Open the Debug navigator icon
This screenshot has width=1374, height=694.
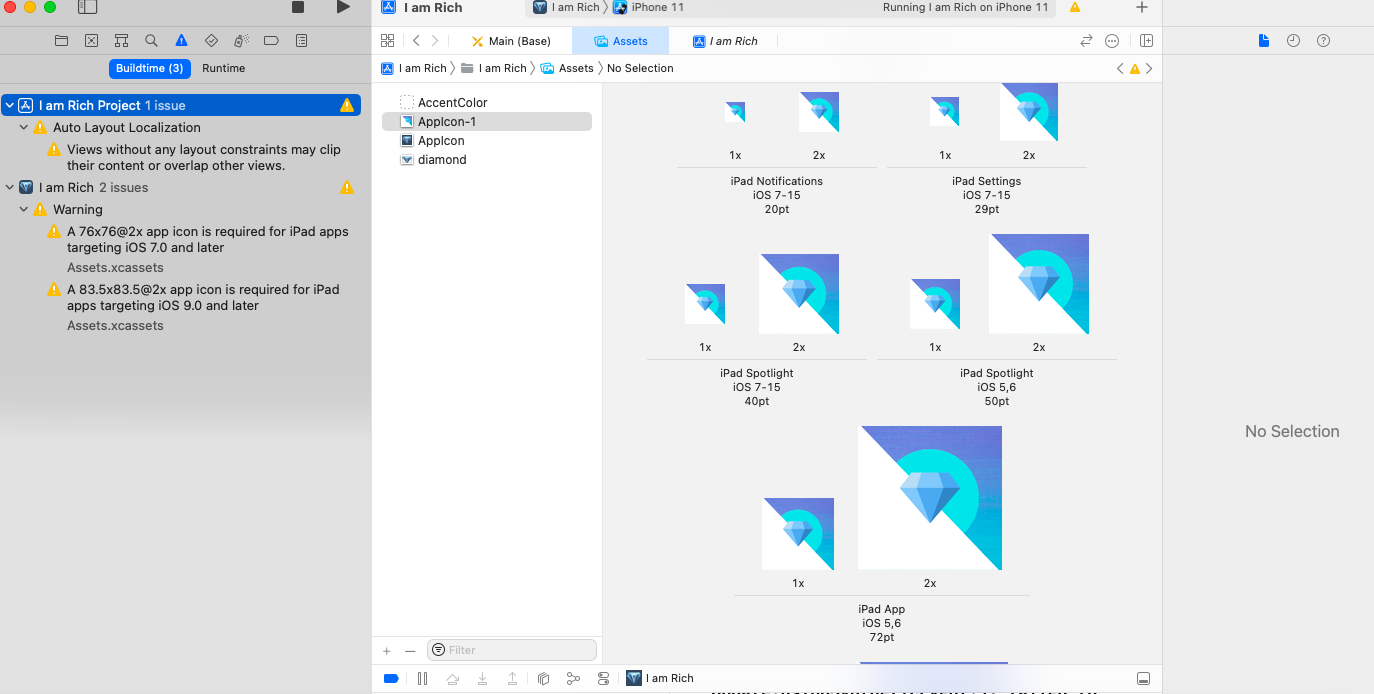point(241,41)
